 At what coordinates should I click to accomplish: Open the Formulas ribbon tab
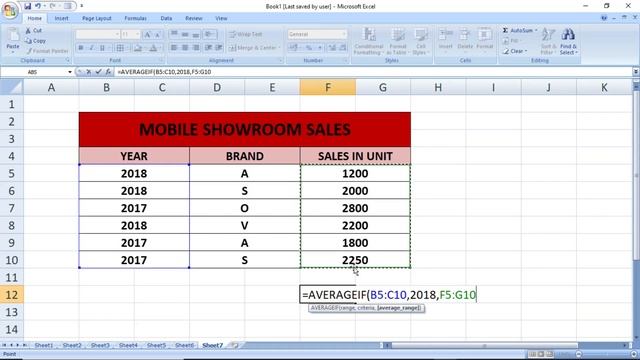(x=136, y=18)
